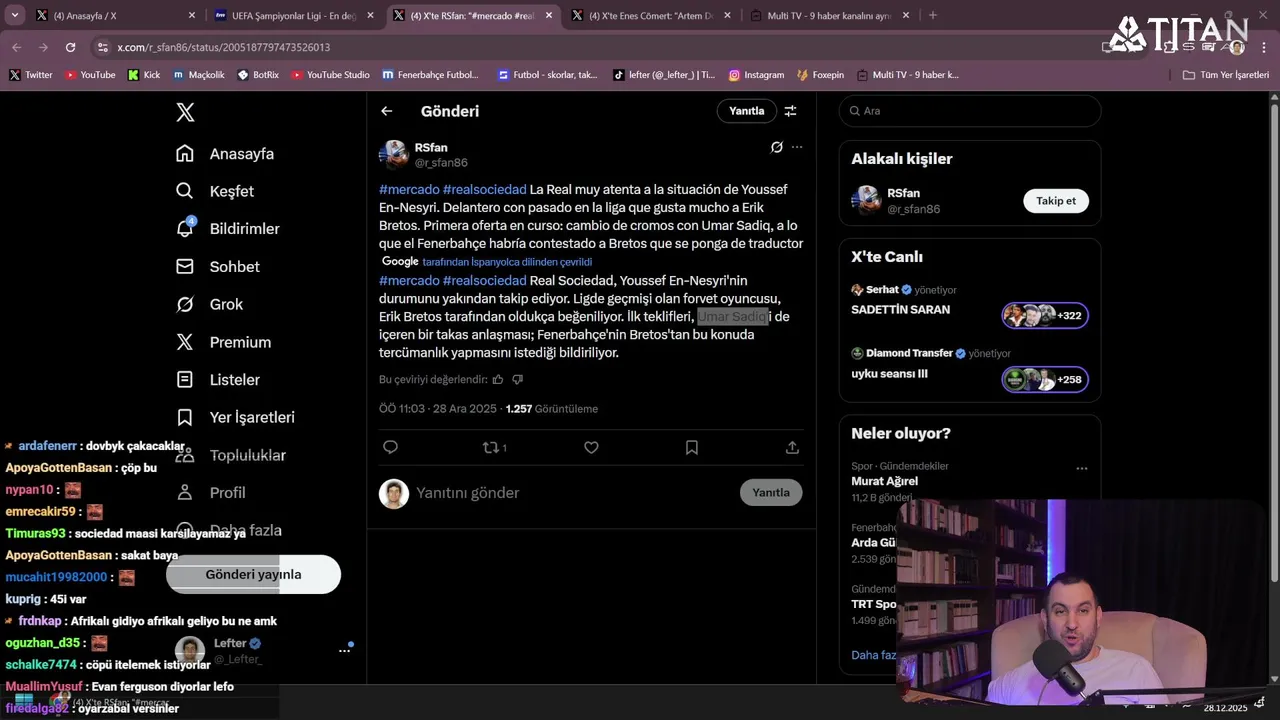
Task: Click Takip et for RSfan
Action: [x=1055, y=201]
